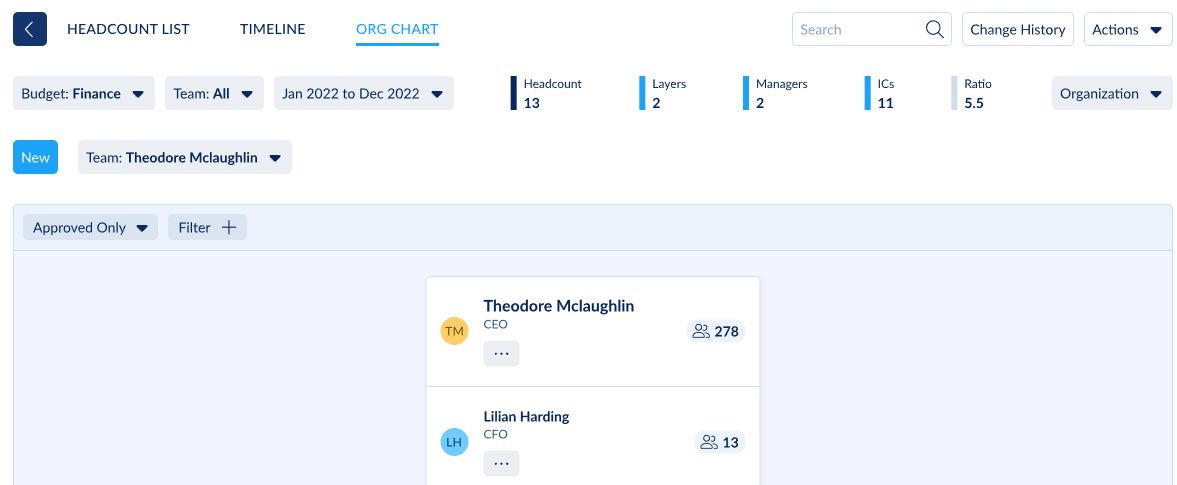The image size is (1177, 485).
Task: Open the Team: All dropdown
Action: [214, 94]
